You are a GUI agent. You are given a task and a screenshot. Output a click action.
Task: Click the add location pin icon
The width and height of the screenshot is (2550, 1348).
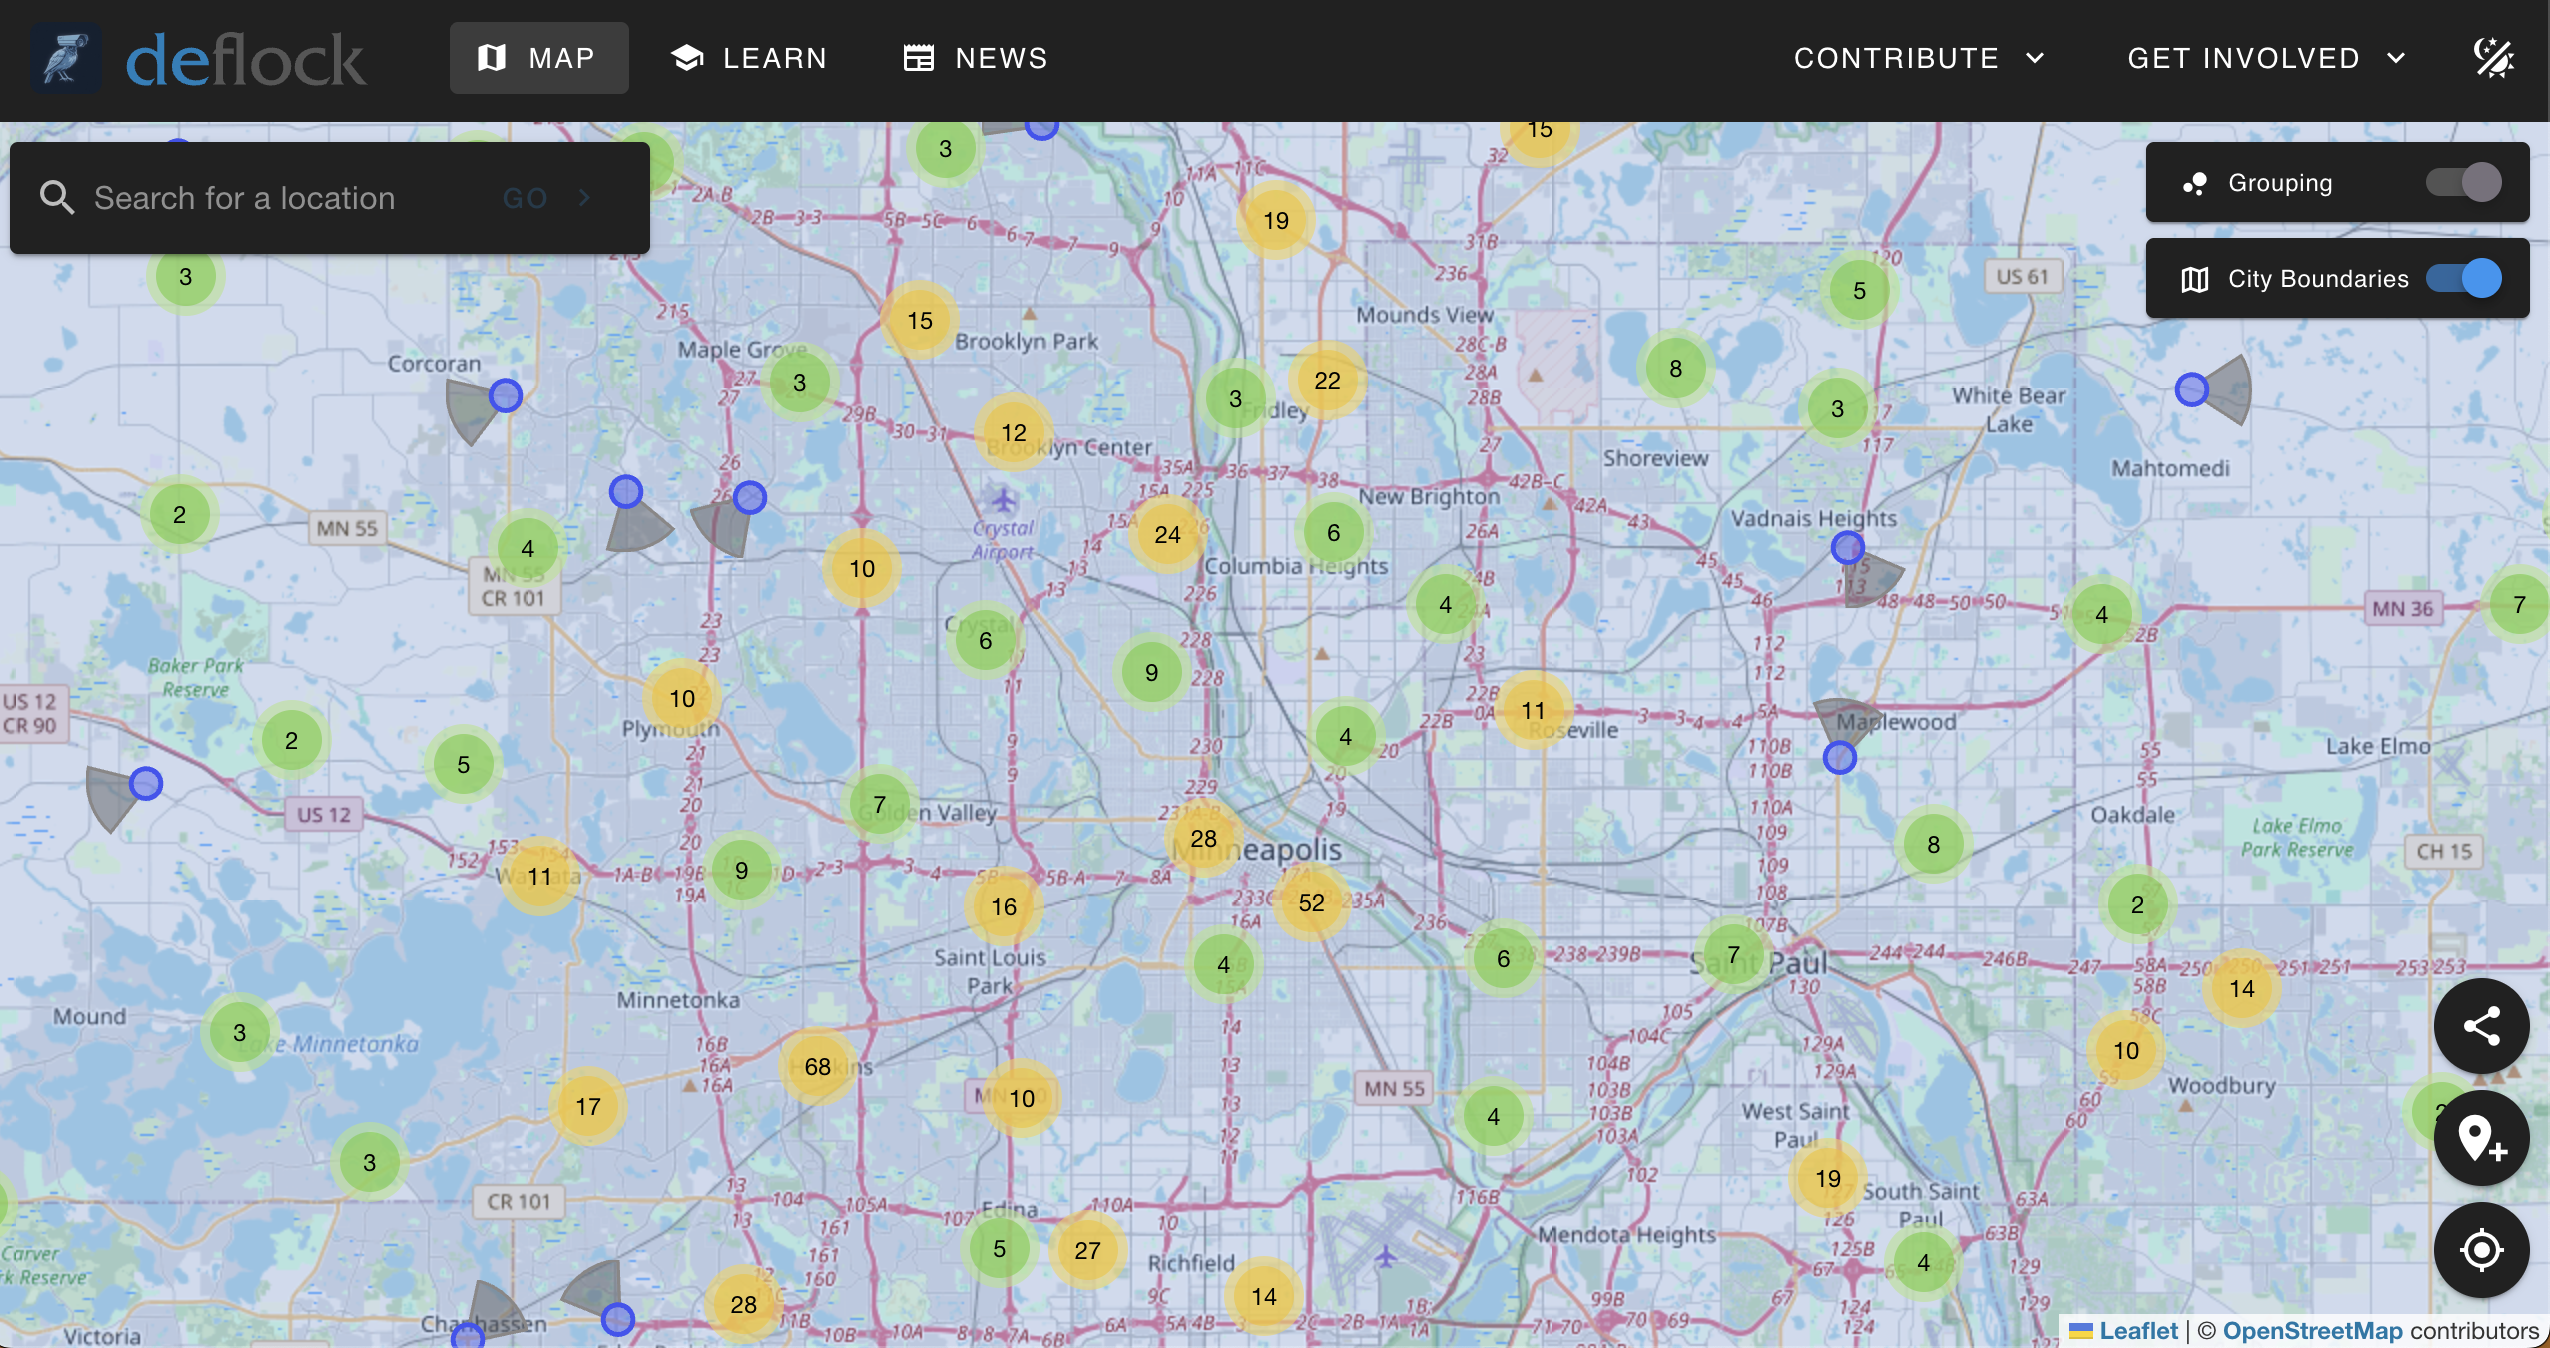(x=2481, y=1138)
